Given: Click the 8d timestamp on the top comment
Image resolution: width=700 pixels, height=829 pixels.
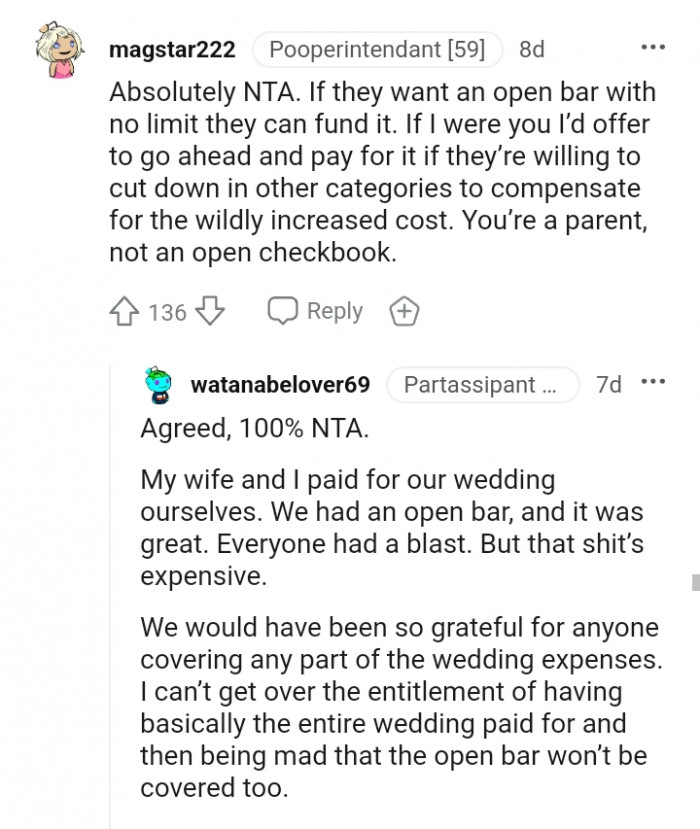Looking at the screenshot, I should point(531,48).
